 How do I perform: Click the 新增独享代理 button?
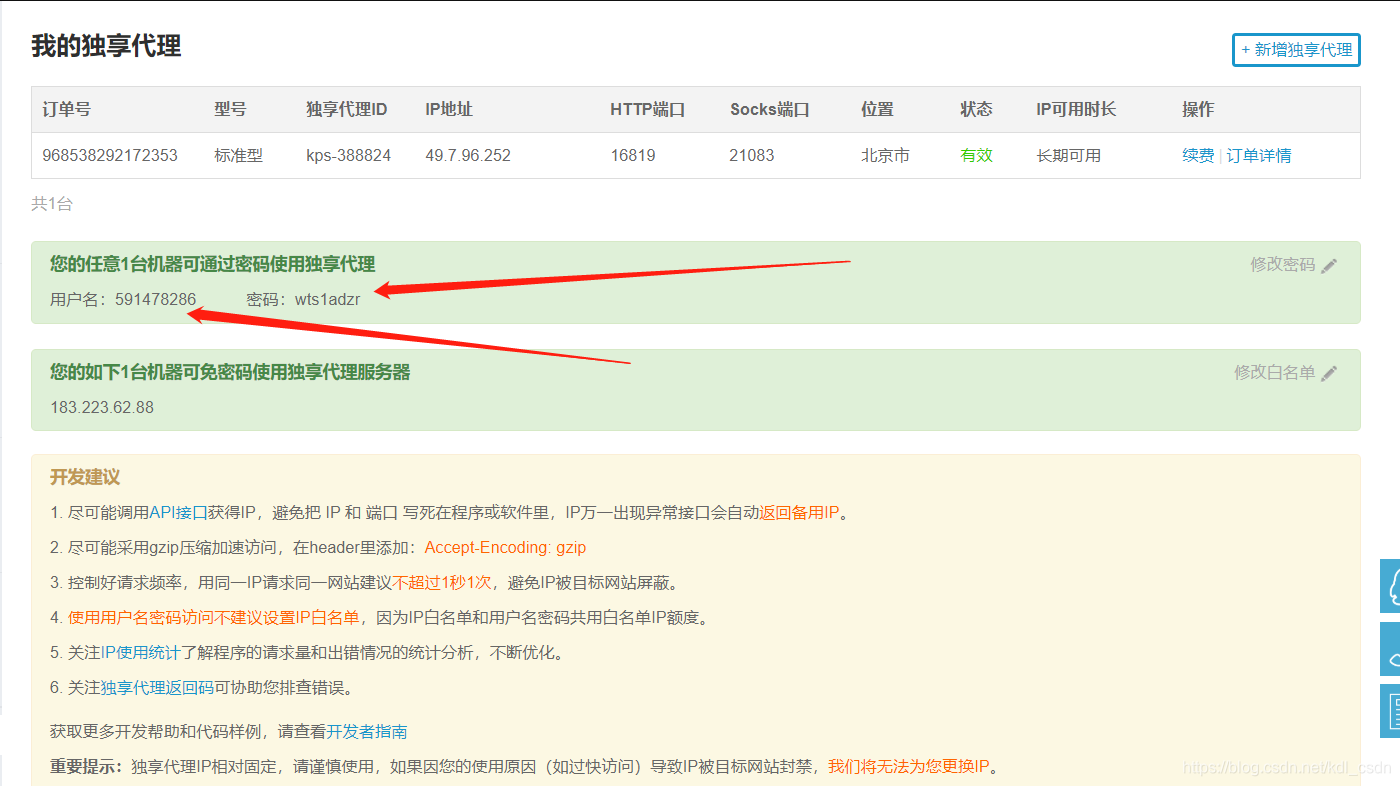pos(1296,49)
